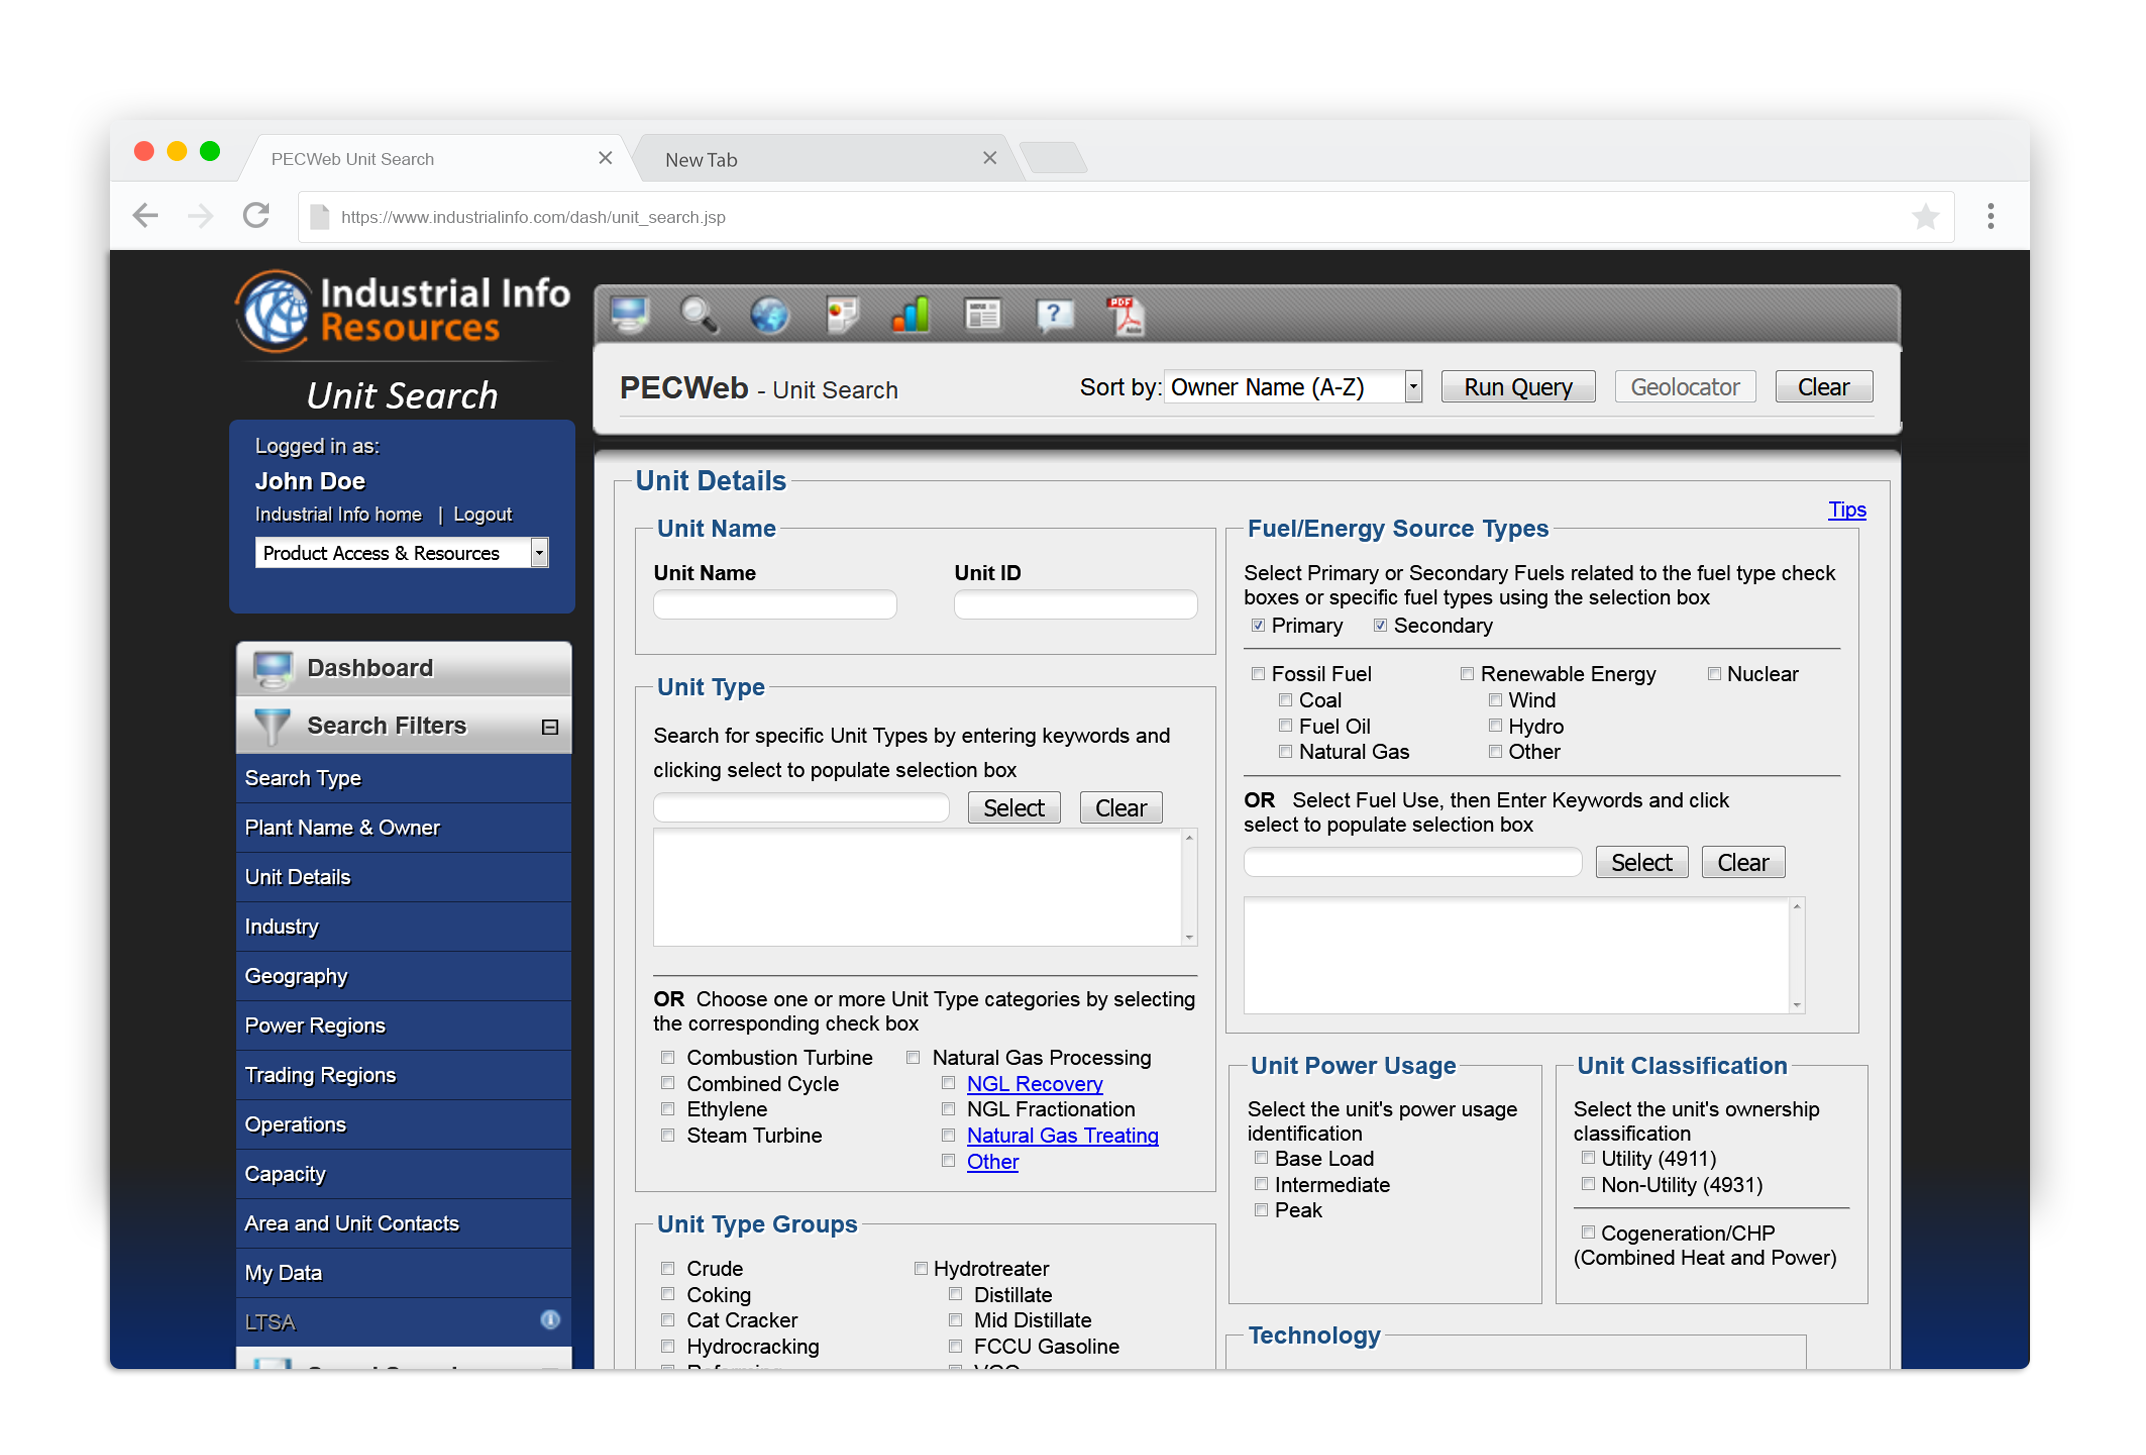2146x1455 pixels.
Task: Check the Hydrotreater checkbox
Action: (920, 1268)
